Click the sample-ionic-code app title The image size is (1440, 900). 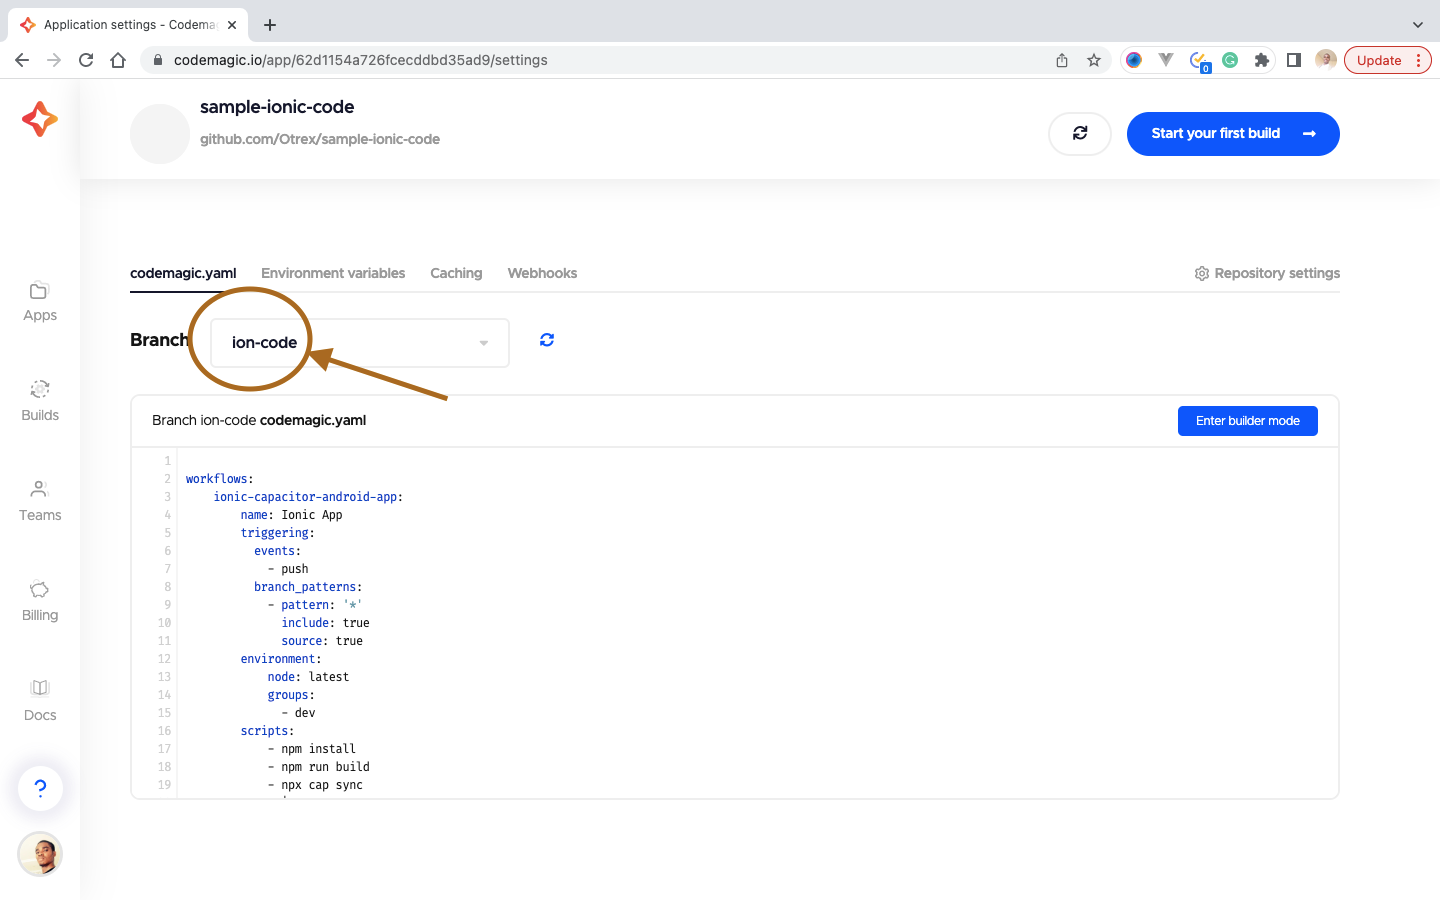coord(277,107)
